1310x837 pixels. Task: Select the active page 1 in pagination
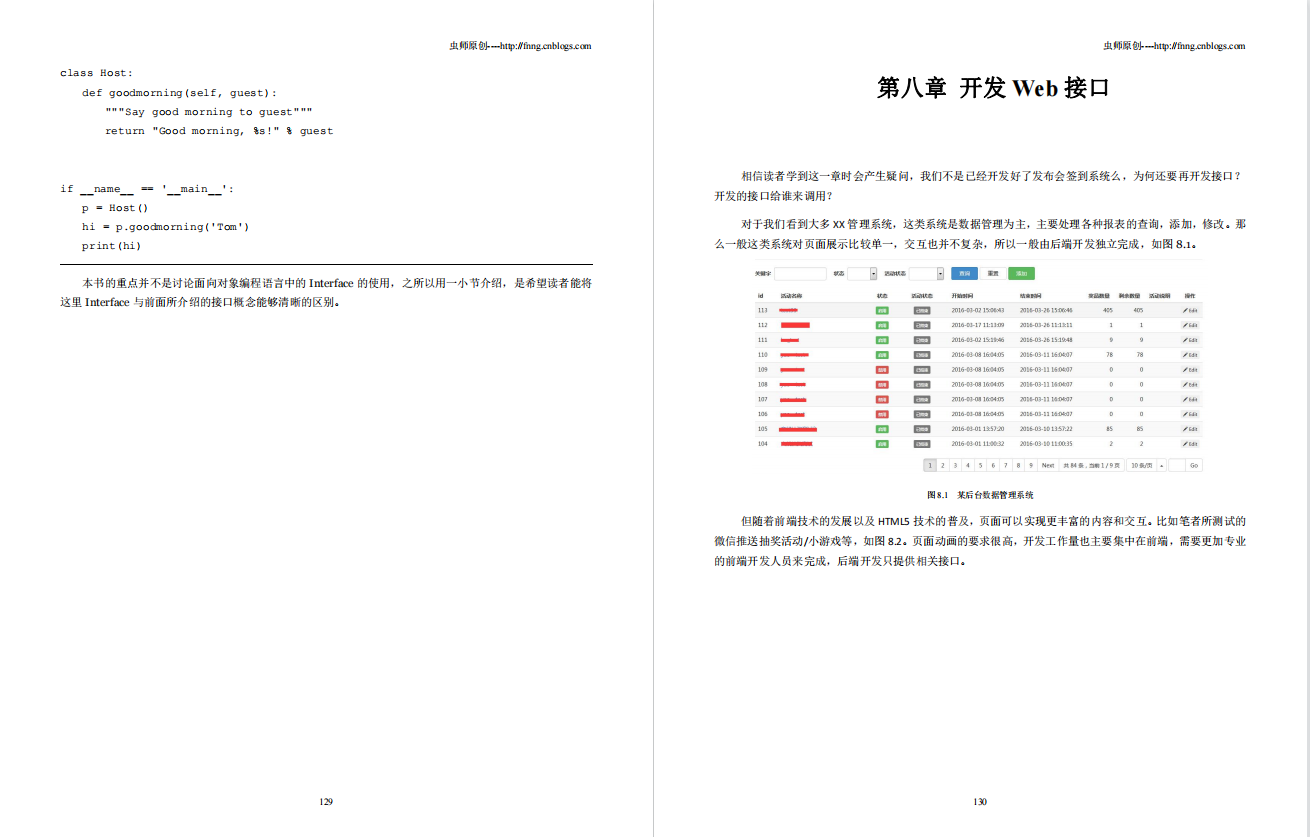[929, 465]
